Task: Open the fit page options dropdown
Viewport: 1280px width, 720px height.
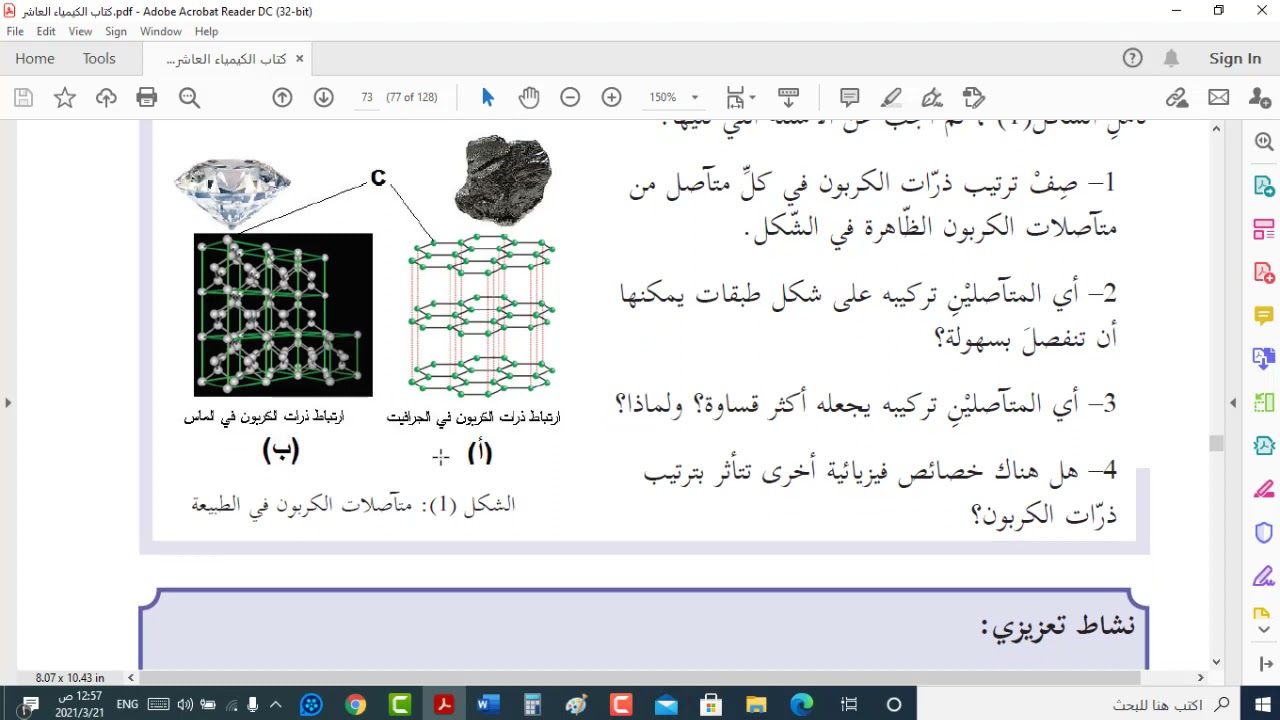Action: pos(741,97)
